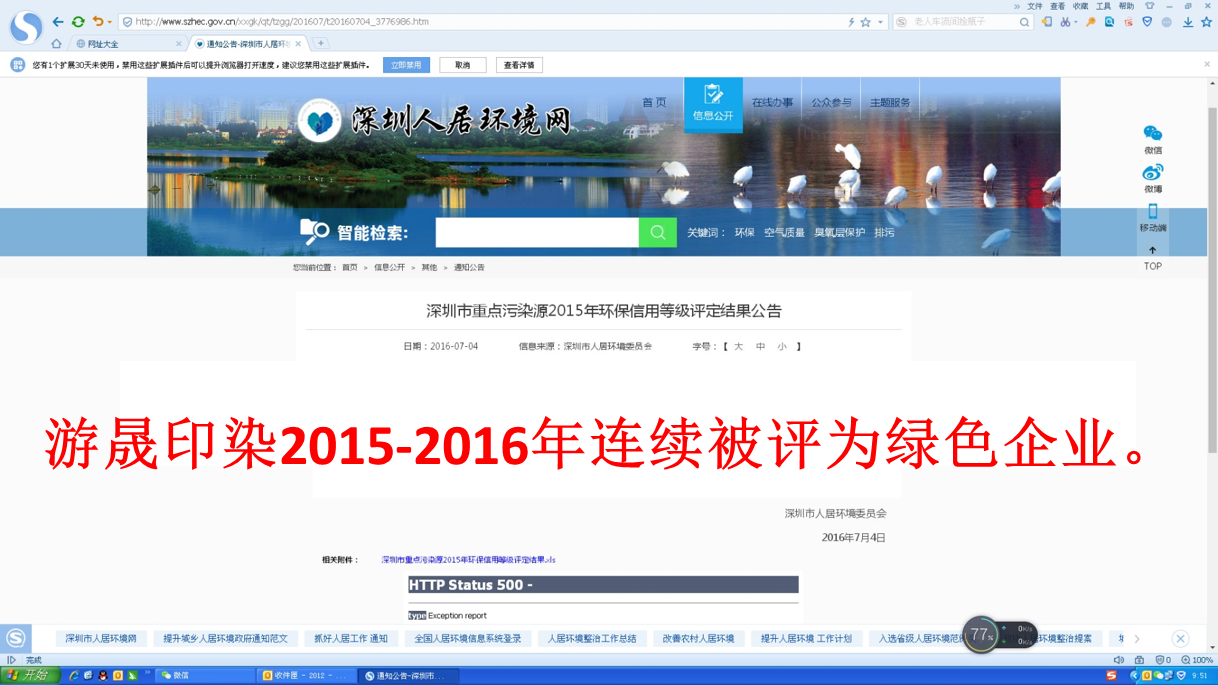Viewport: 1218px width, 685px height.
Task: Click 公众参与 in site navigation
Action: (831, 103)
